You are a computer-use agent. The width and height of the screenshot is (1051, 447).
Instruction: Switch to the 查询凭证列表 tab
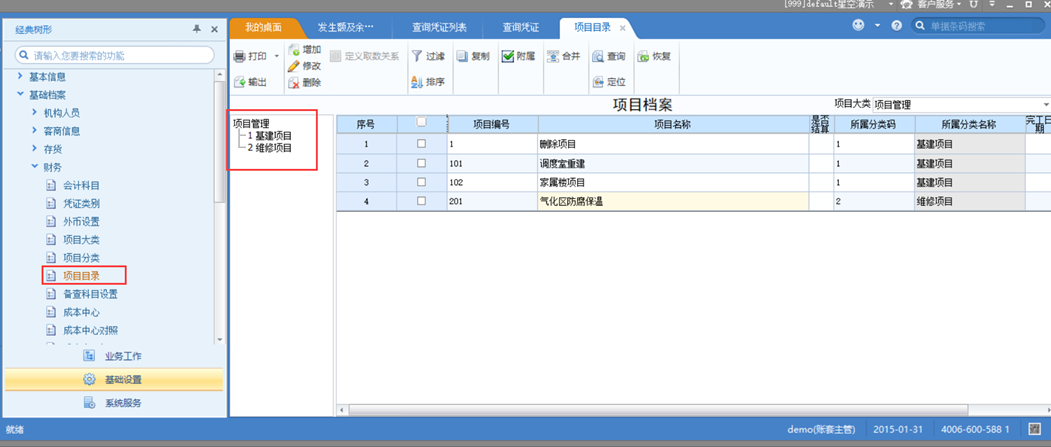pyautogui.click(x=439, y=27)
